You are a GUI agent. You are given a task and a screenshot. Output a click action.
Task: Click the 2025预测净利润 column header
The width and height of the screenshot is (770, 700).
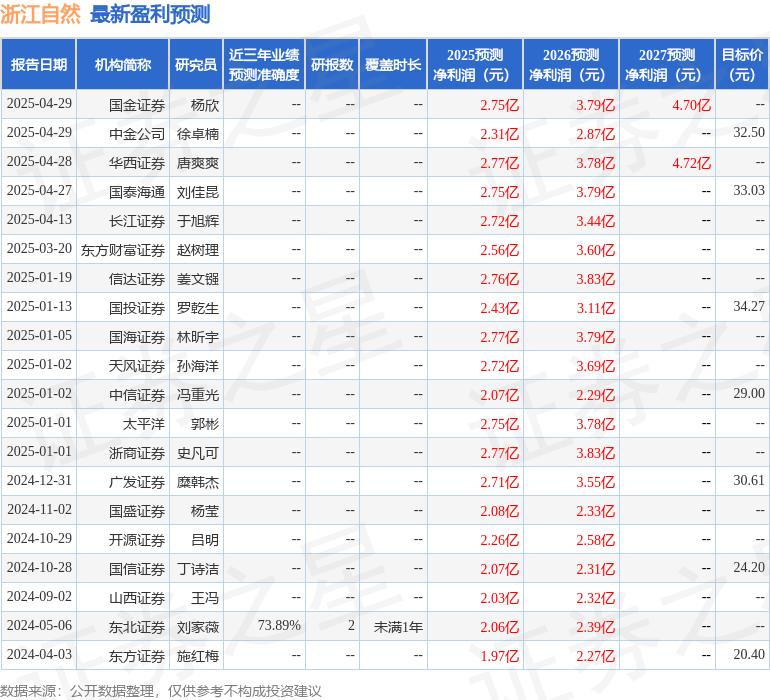pyautogui.click(x=474, y=65)
